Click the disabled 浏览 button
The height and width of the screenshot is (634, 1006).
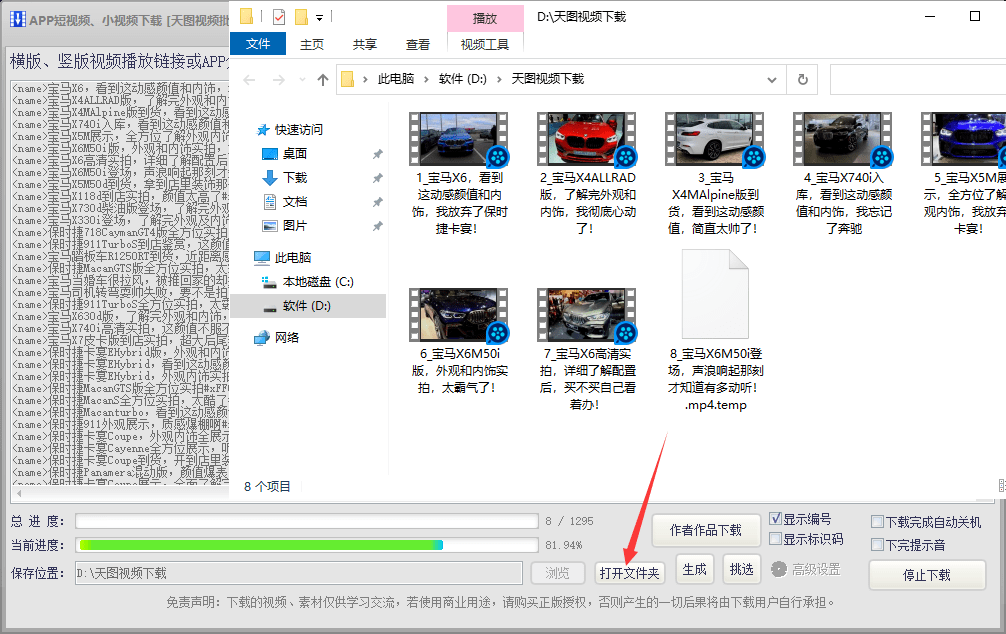(558, 573)
